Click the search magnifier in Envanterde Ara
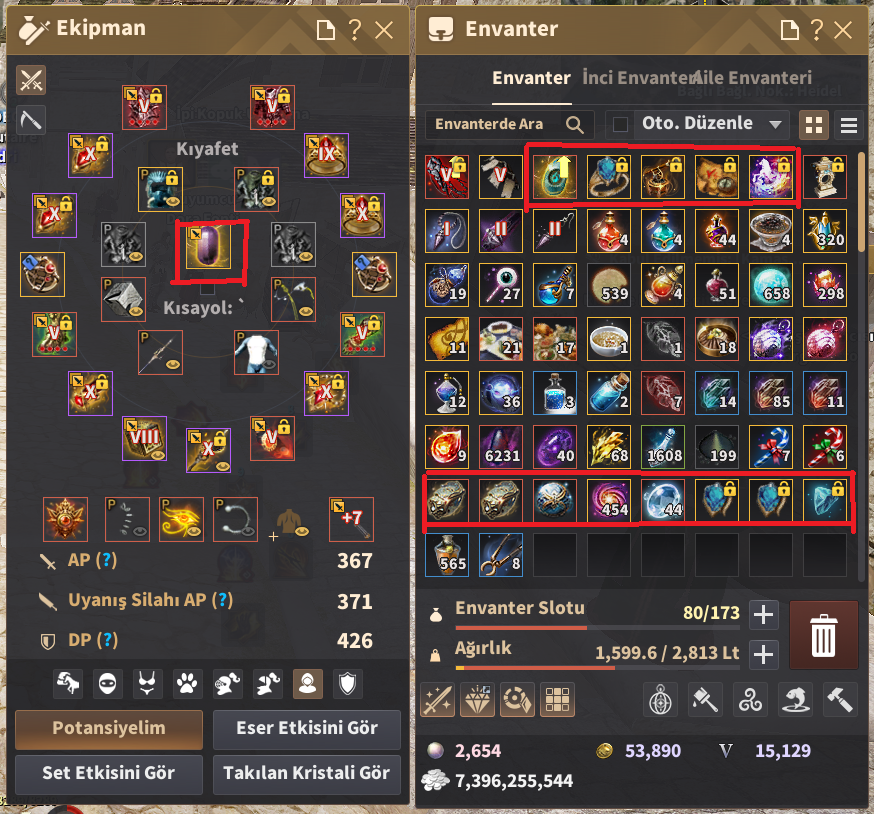This screenshot has height=814, width=874. [x=575, y=124]
